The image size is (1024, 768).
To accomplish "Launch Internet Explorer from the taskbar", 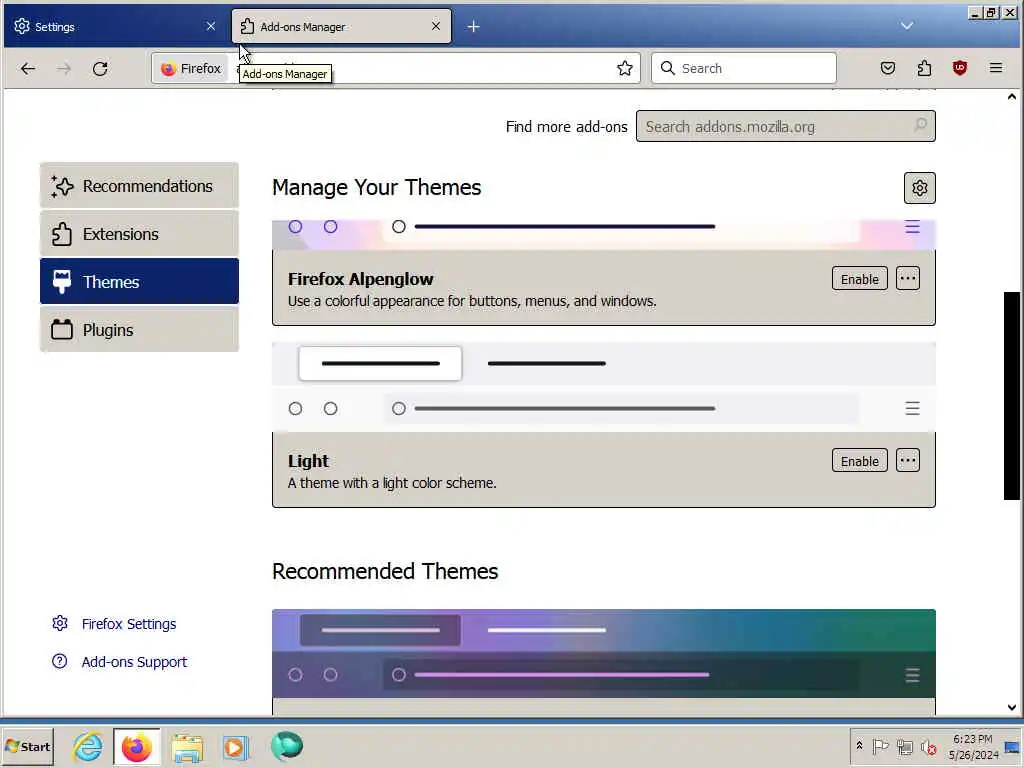I will (88, 746).
